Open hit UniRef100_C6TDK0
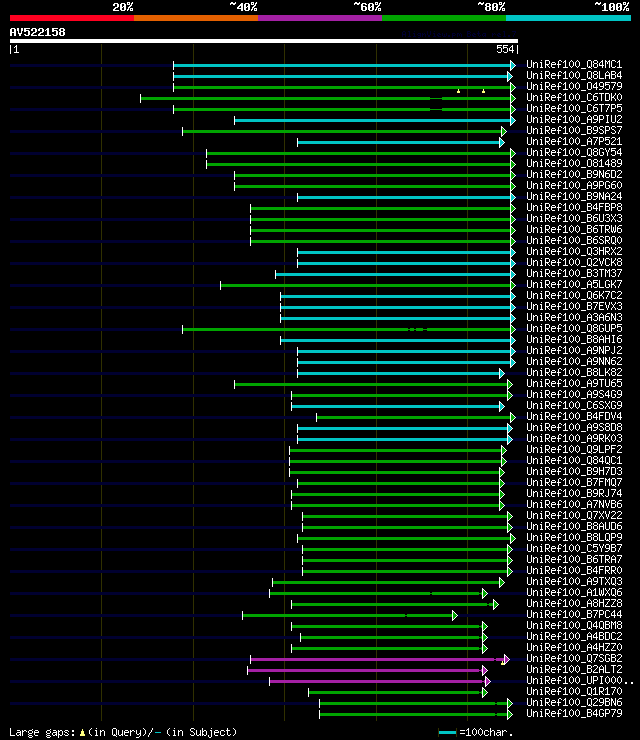This screenshot has width=640, height=740. (574, 97)
